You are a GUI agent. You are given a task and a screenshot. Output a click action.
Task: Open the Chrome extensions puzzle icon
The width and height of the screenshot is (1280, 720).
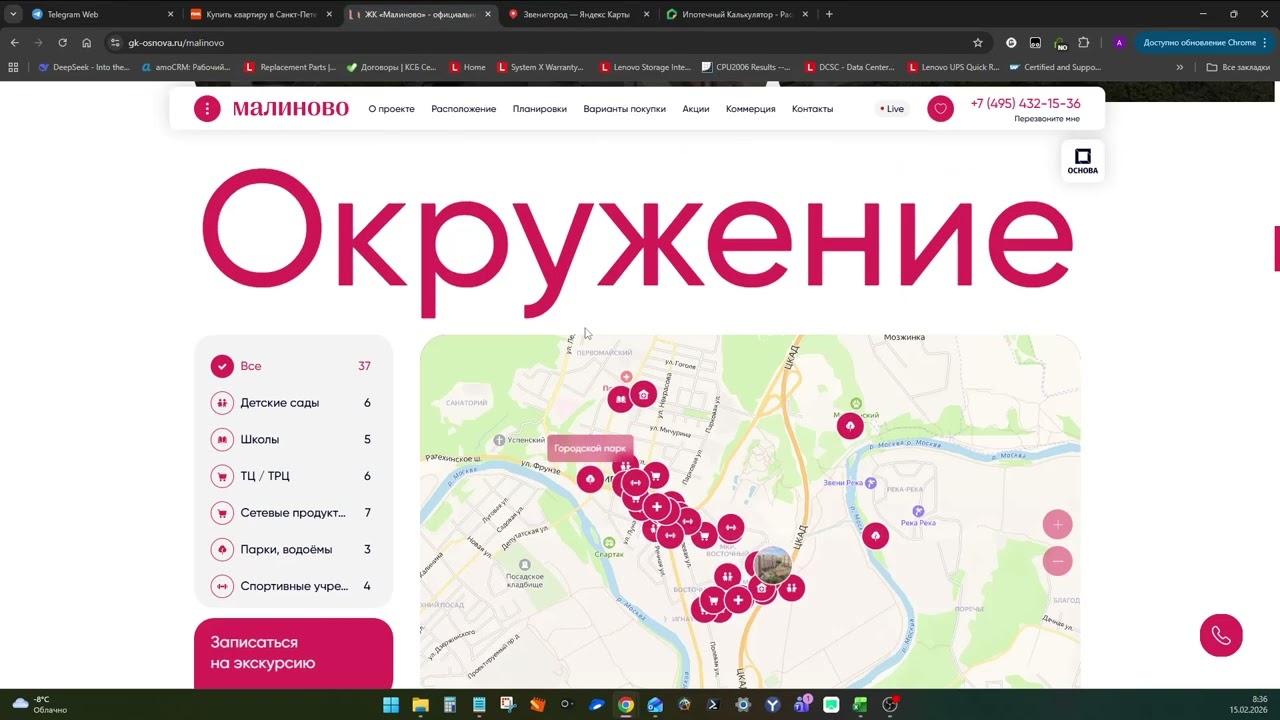[x=1083, y=43]
